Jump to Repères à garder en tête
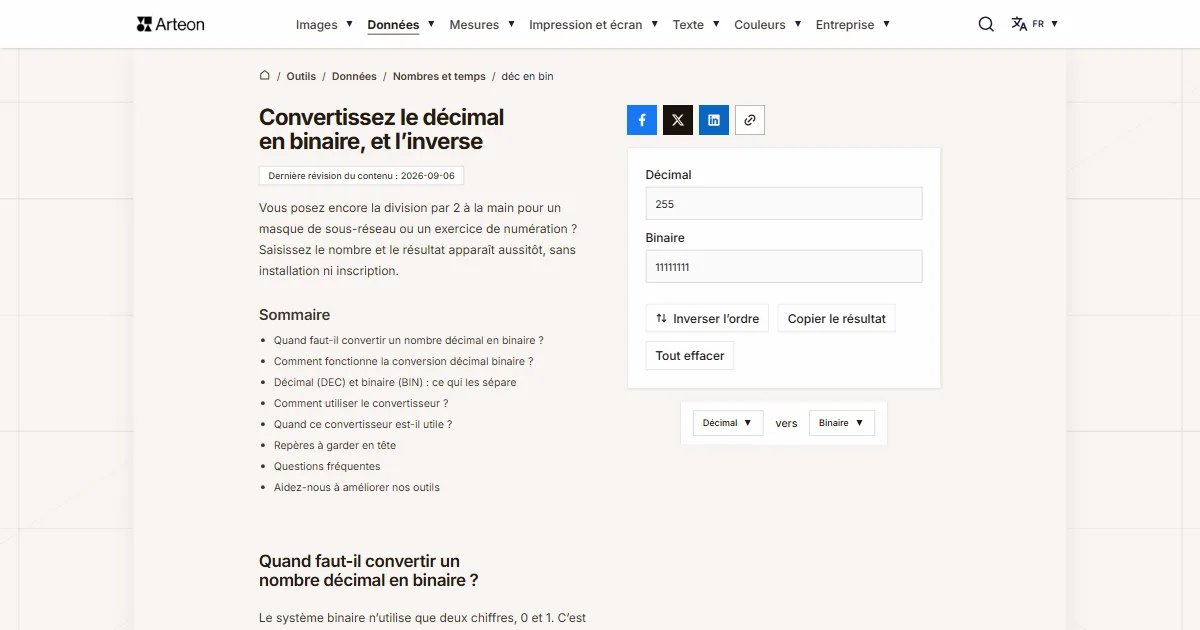The height and width of the screenshot is (630, 1200). (335, 446)
